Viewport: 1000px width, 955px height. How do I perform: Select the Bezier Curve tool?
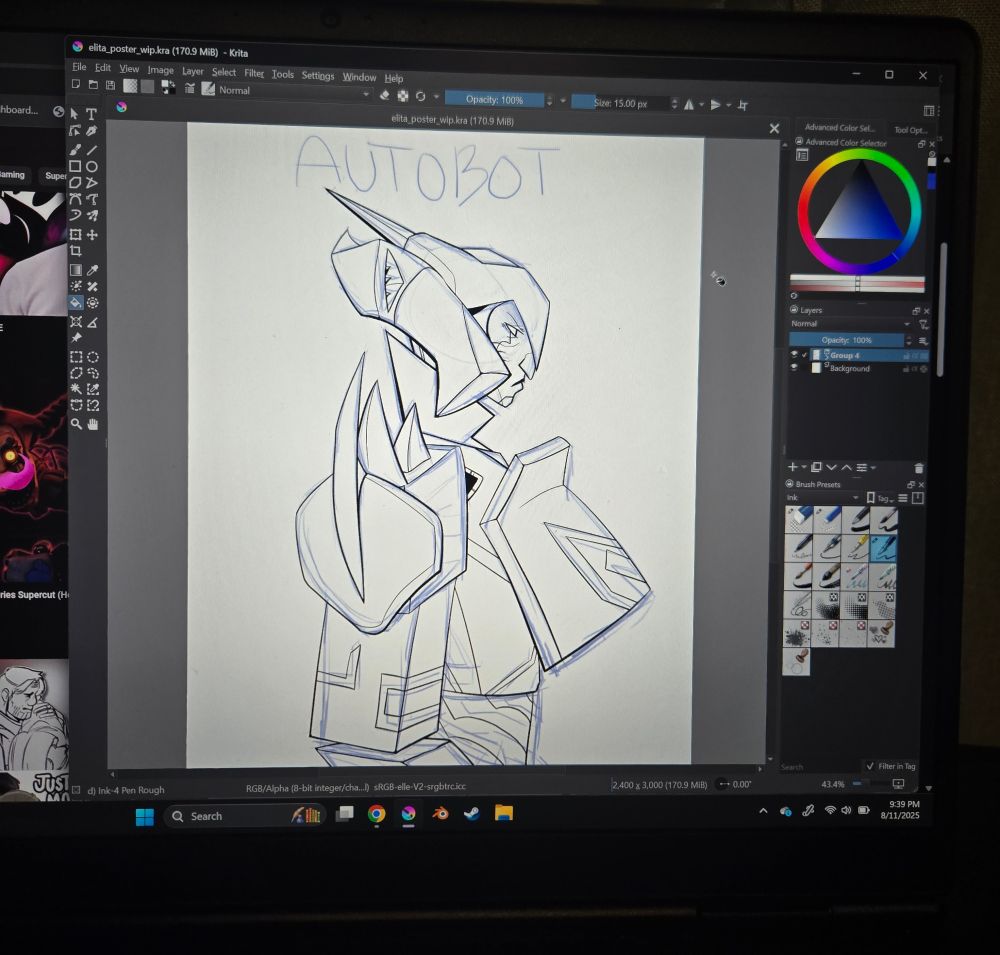pyautogui.click(x=75, y=199)
